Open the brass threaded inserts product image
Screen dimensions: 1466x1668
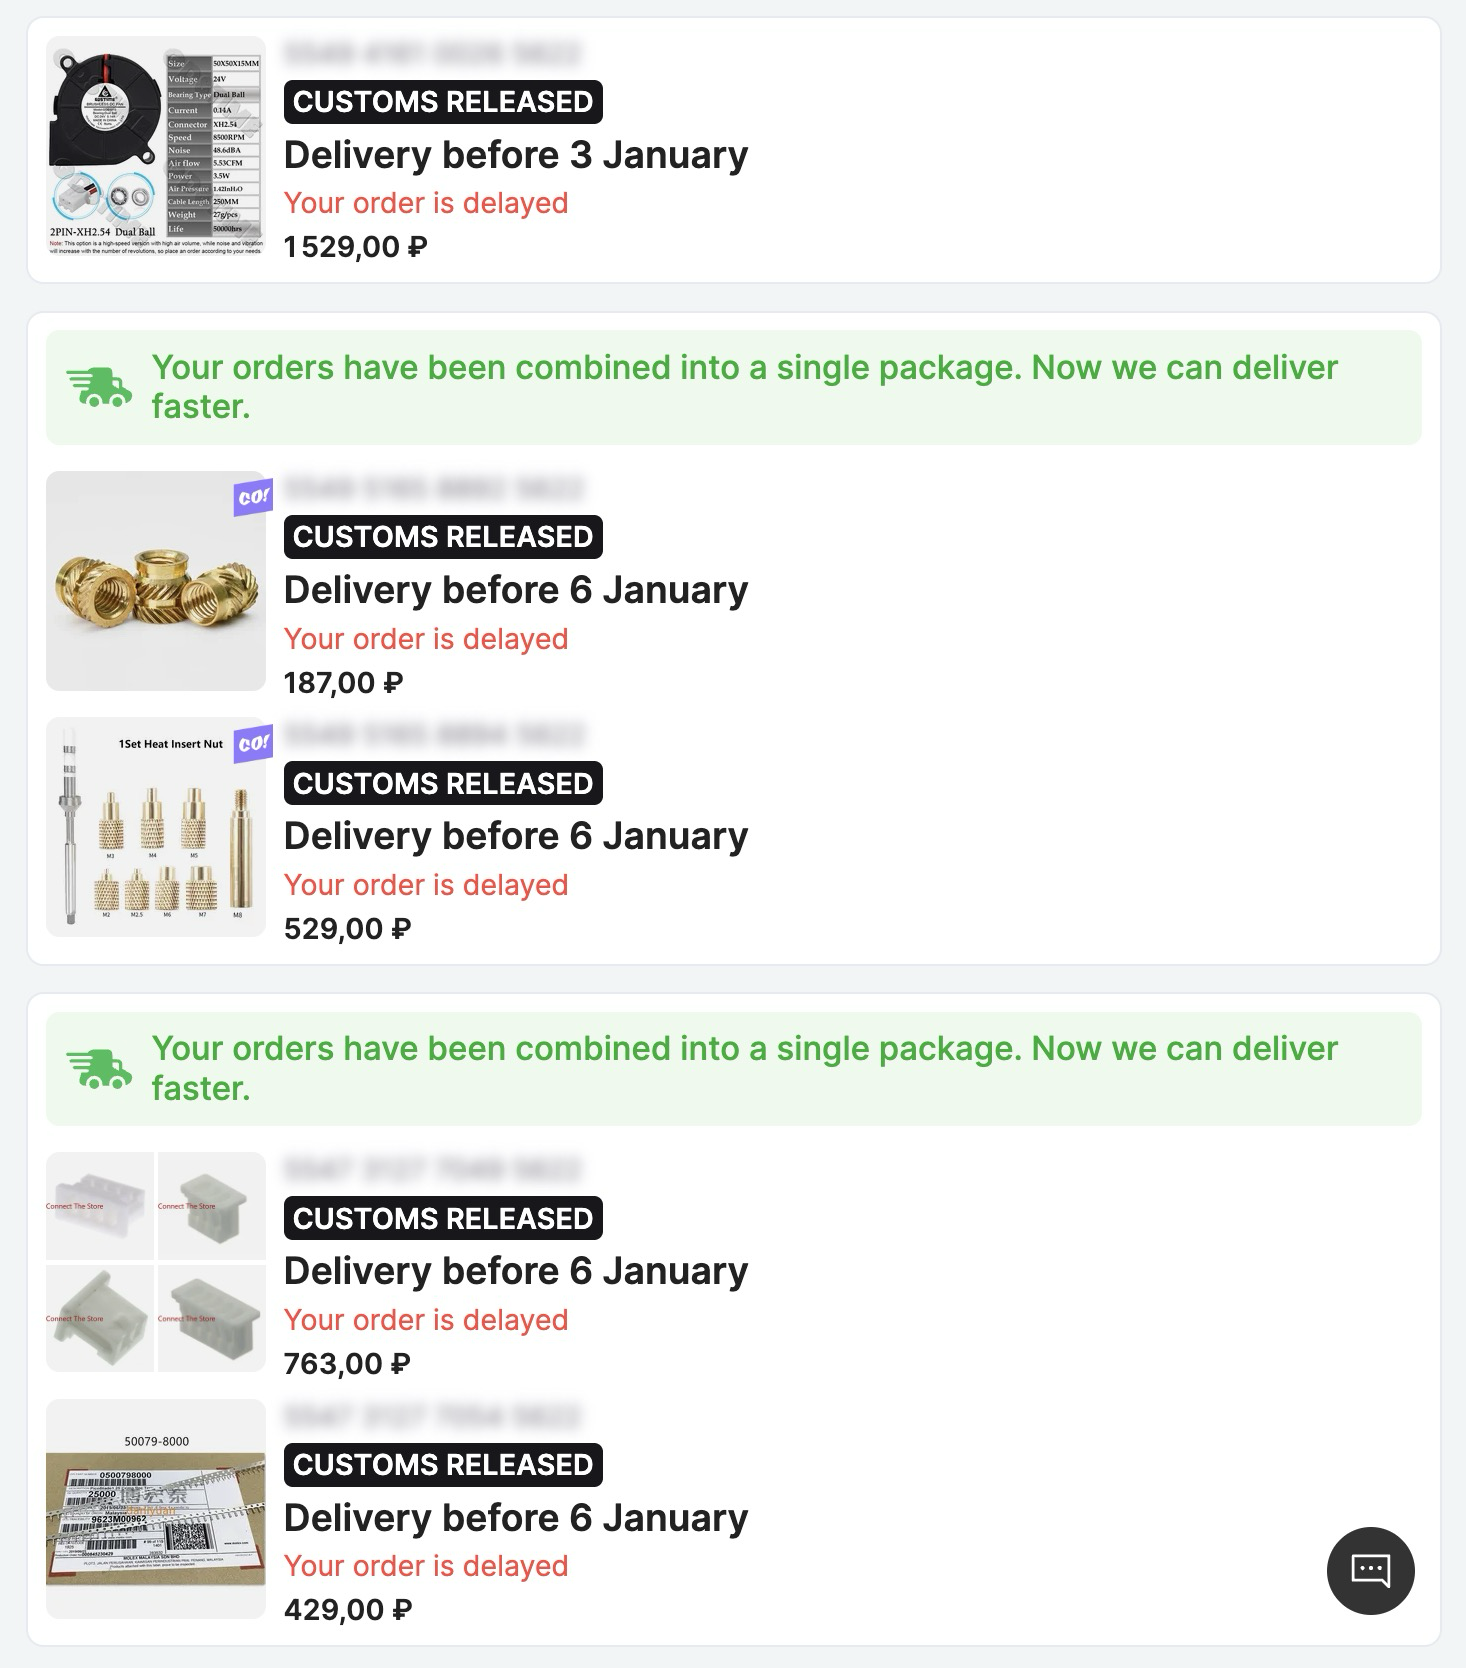156,581
